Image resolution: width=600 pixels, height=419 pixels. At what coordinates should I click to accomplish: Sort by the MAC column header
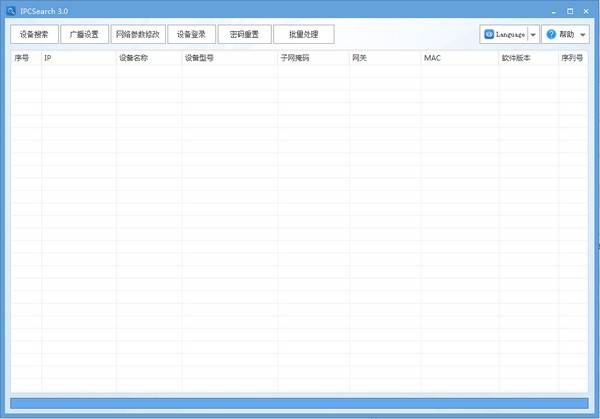(459, 58)
